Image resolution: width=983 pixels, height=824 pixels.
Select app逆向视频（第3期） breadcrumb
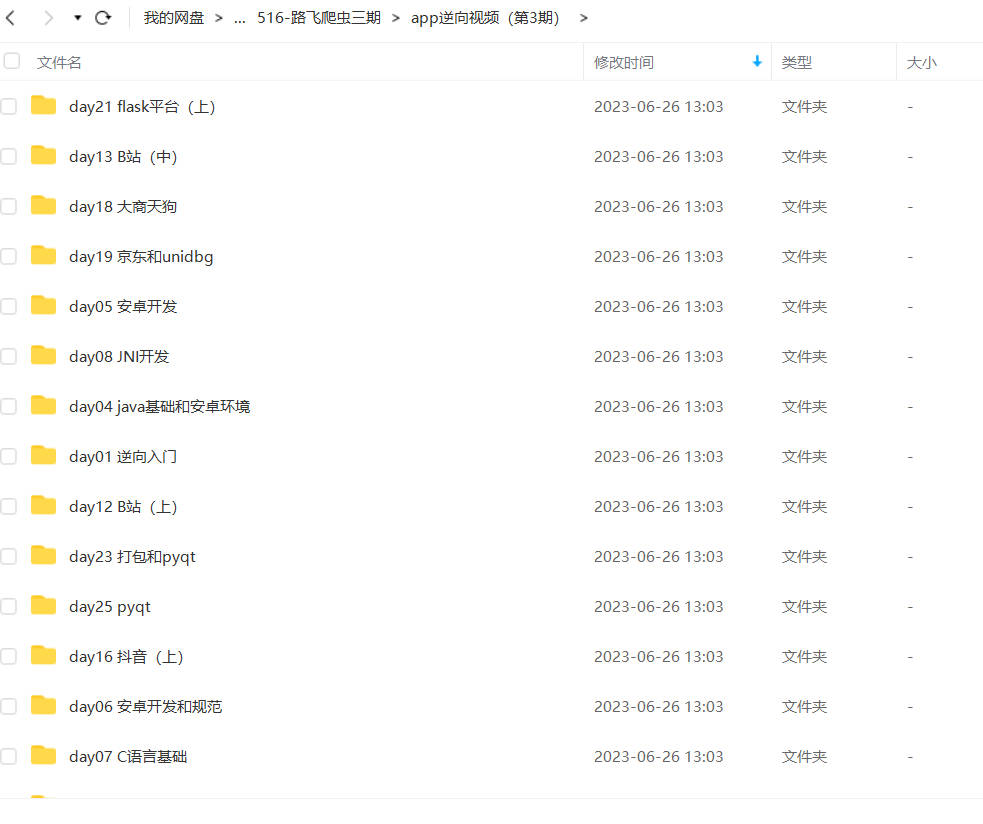tap(485, 18)
